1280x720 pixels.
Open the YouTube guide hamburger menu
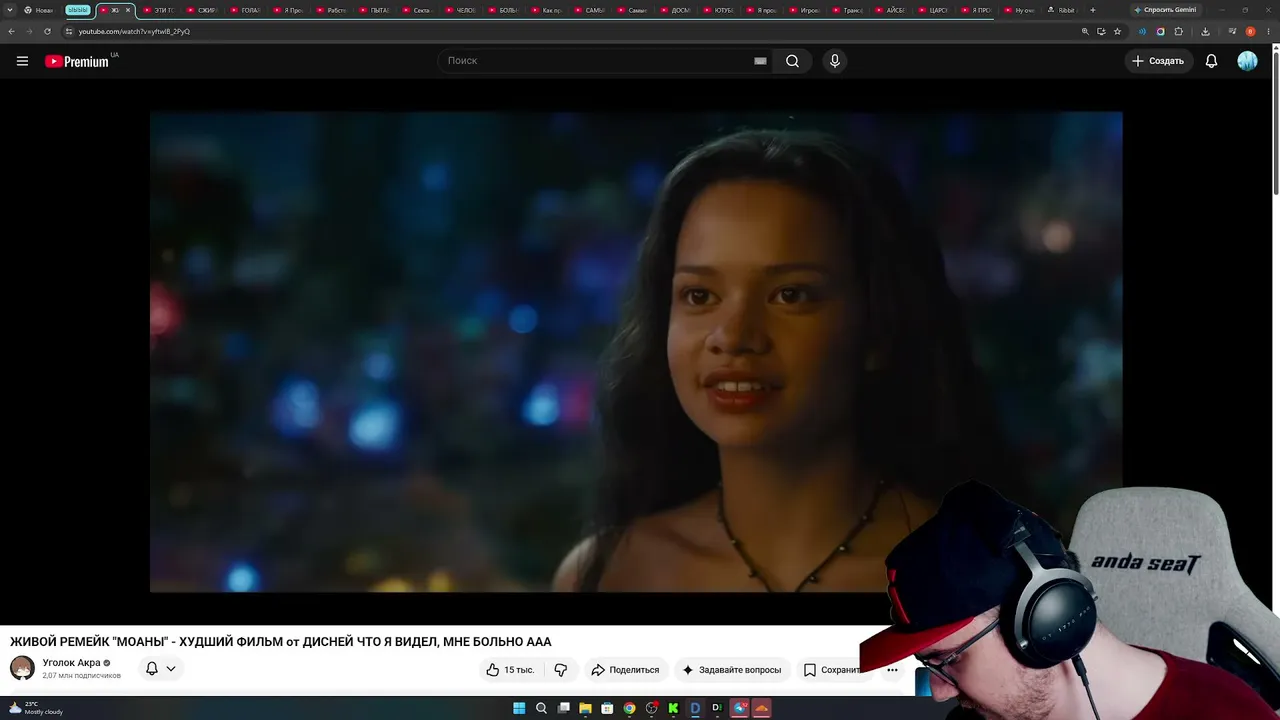click(22, 61)
